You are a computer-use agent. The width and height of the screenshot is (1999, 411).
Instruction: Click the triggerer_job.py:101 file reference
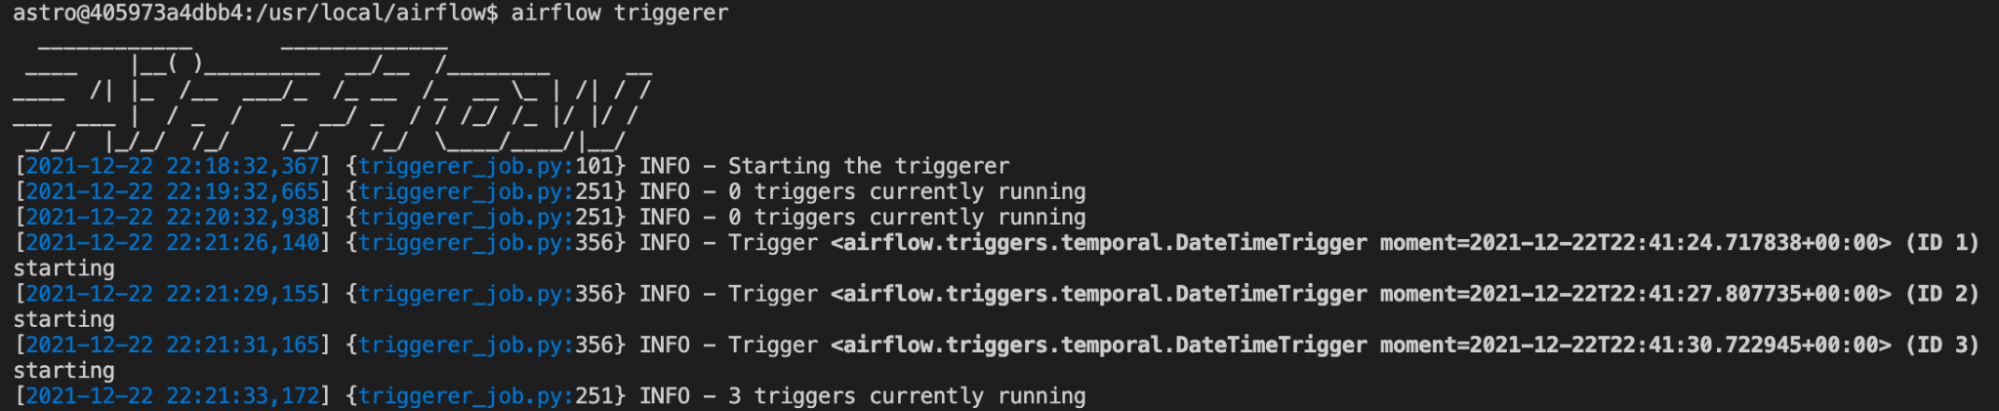(485, 166)
